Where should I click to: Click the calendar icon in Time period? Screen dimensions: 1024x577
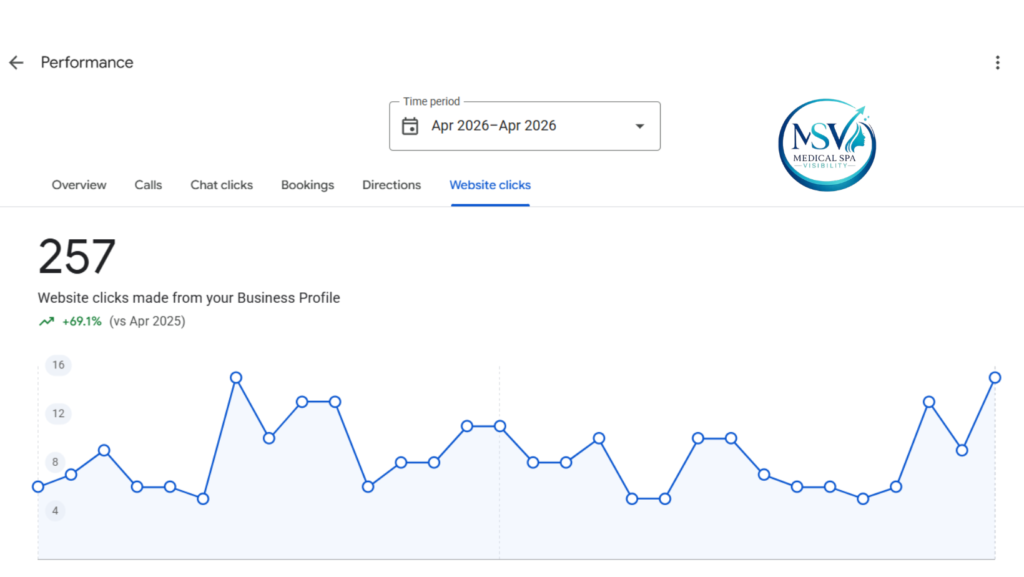(410, 126)
